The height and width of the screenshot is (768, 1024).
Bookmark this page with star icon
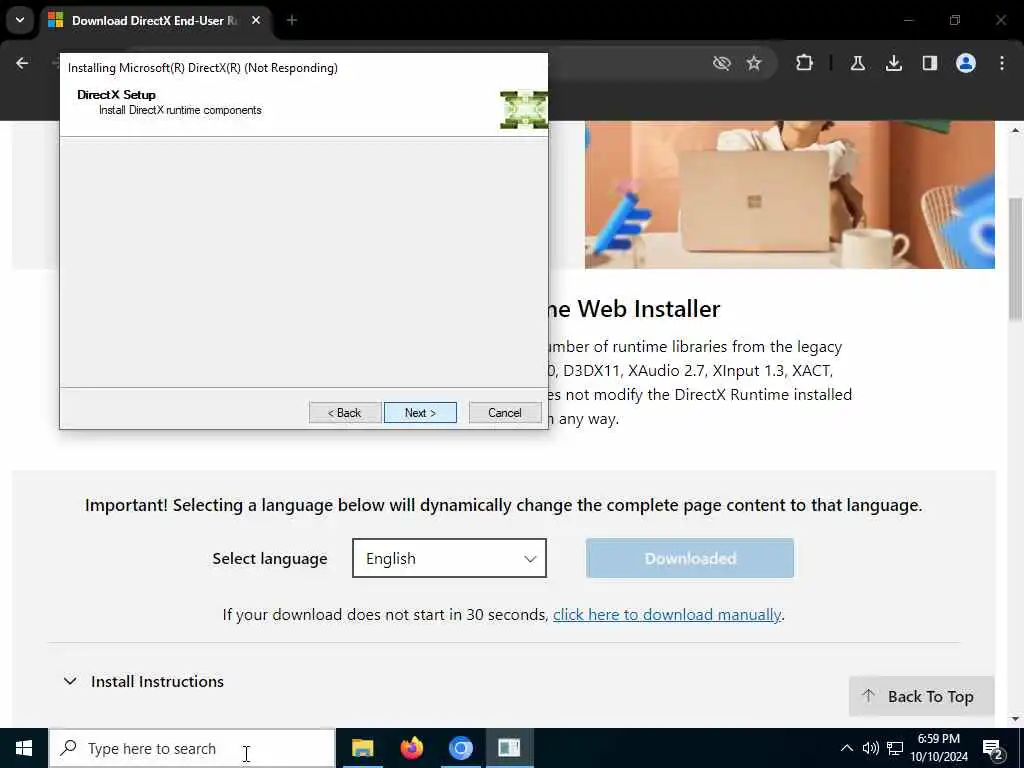click(754, 63)
